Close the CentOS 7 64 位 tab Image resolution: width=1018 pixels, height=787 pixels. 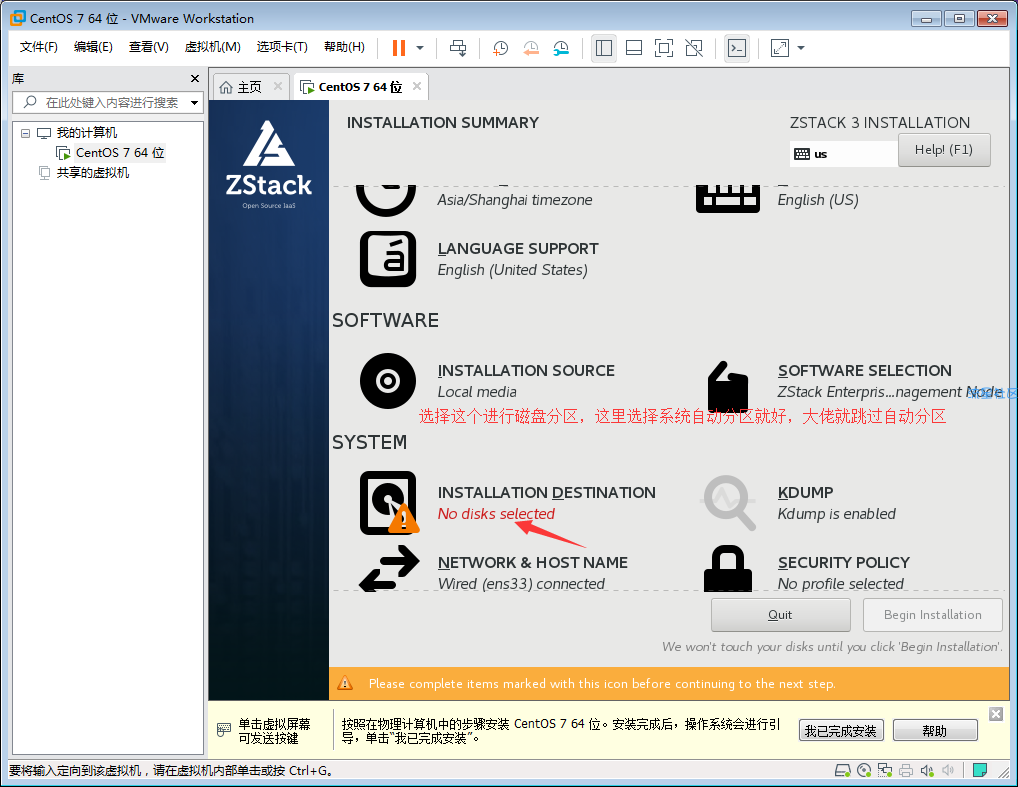[417, 86]
